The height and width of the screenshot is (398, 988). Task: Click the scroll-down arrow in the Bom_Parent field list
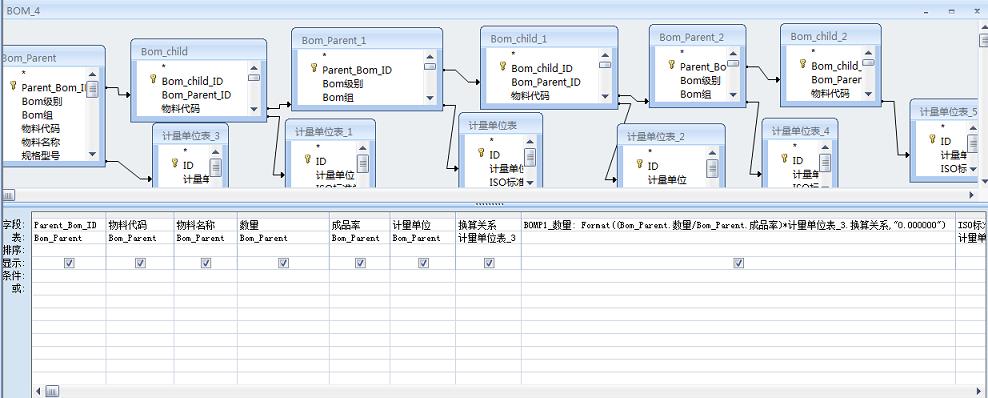(x=92, y=154)
